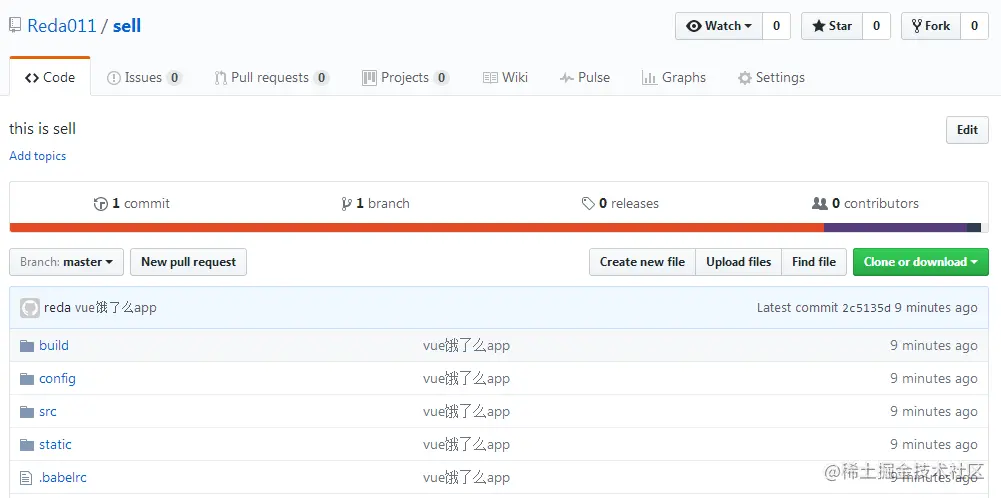
Task: Open commit message in the src row
Action: pos(466,412)
